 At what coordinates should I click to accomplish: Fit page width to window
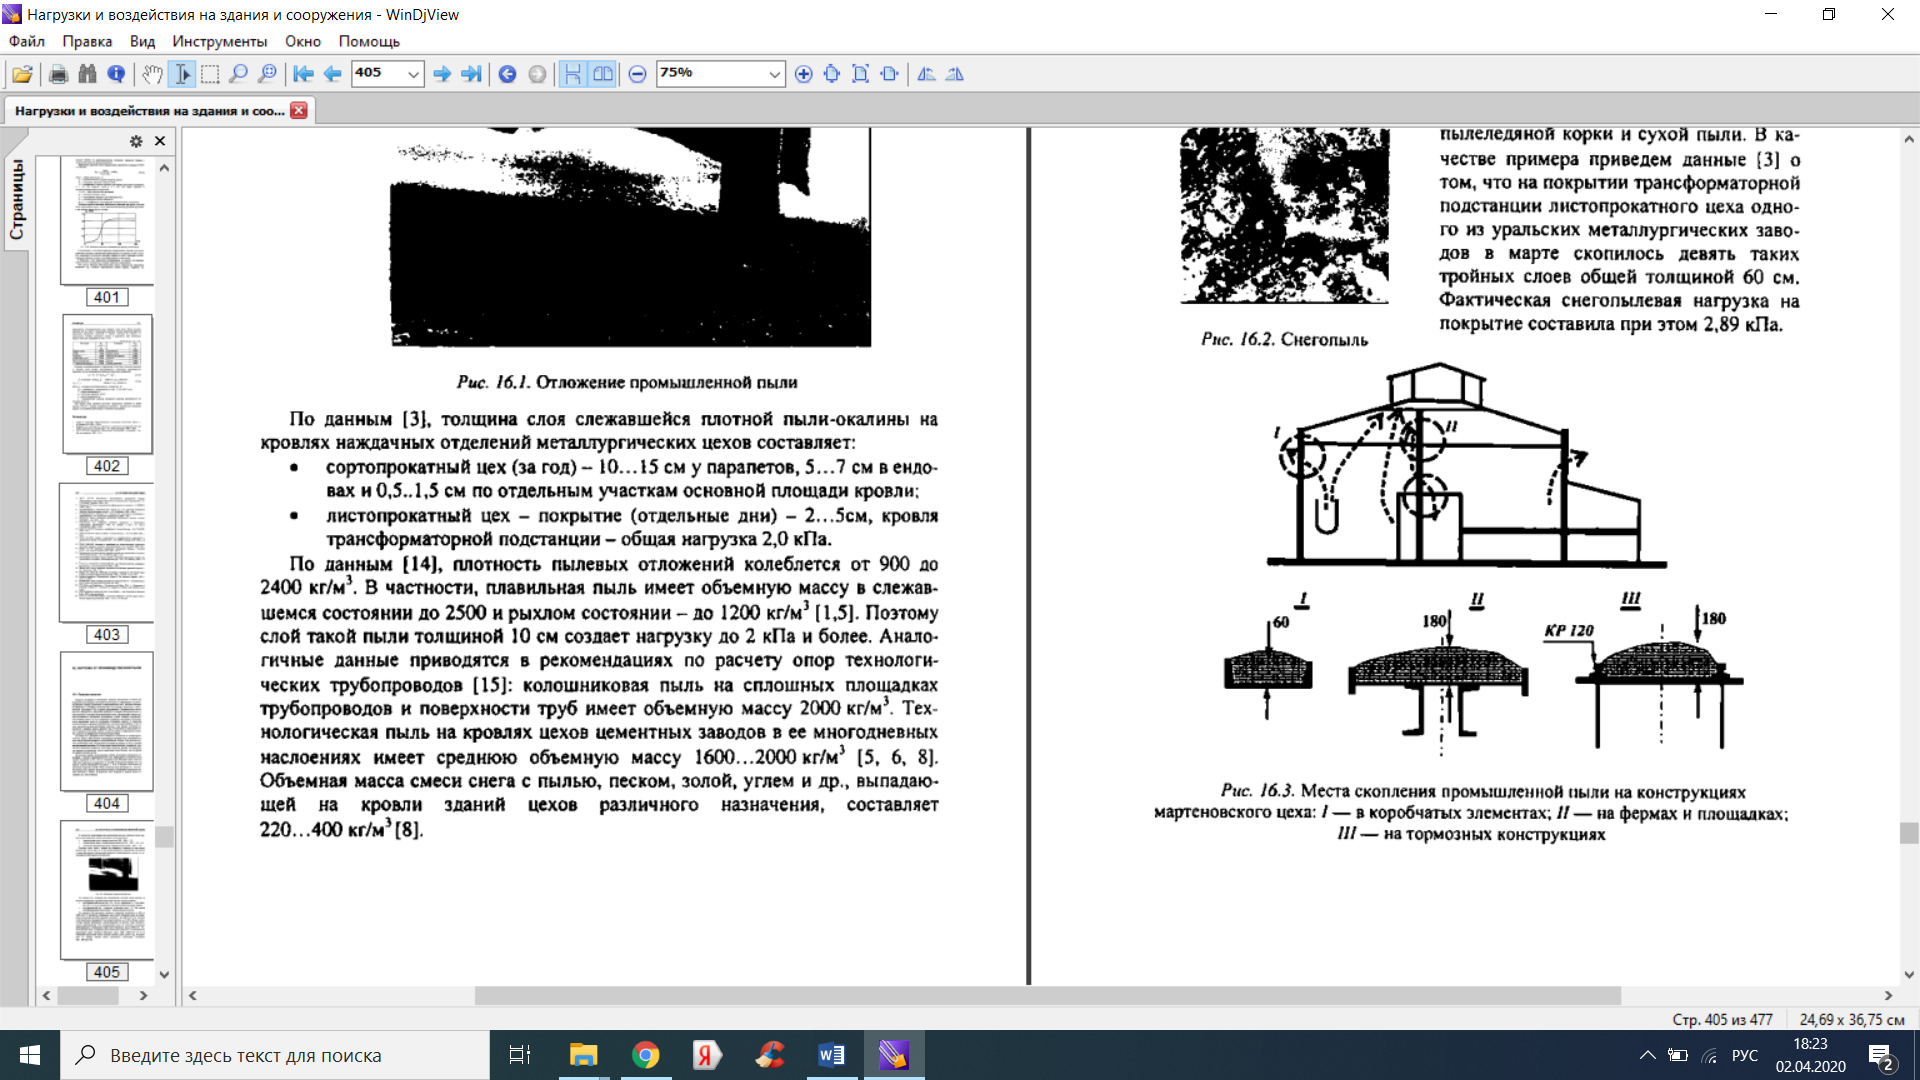(889, 74)
